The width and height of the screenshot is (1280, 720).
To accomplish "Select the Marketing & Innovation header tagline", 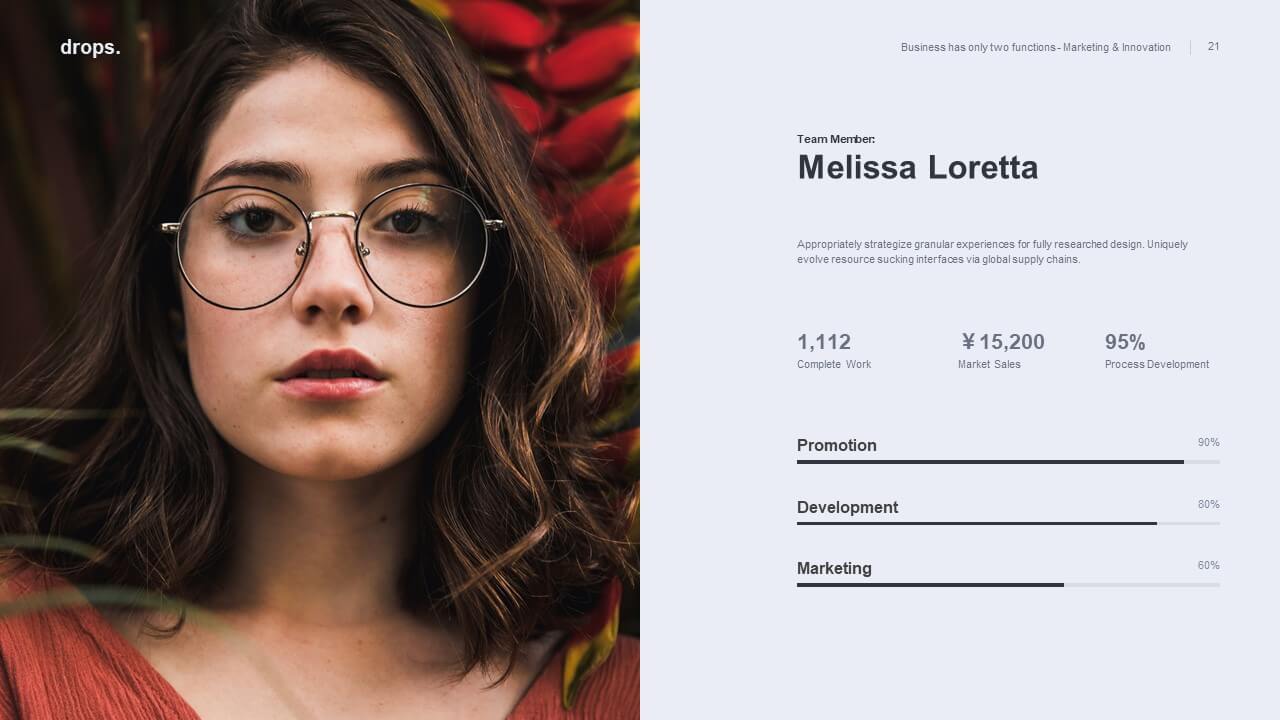I will (1035, 47).
